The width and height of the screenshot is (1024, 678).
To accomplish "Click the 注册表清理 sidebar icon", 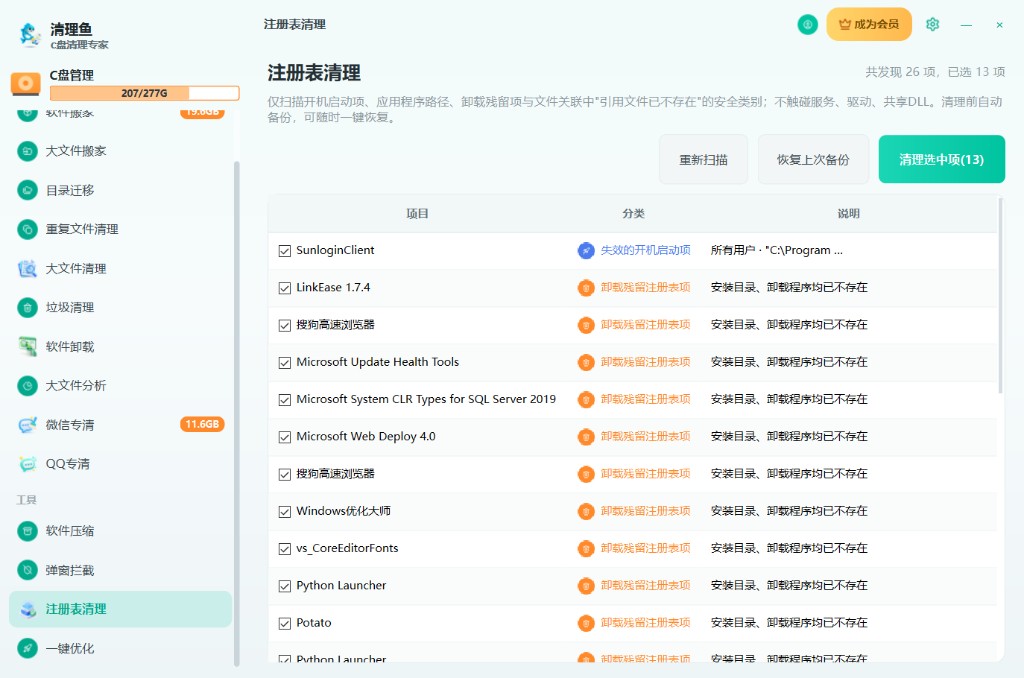I will (27, 609).
